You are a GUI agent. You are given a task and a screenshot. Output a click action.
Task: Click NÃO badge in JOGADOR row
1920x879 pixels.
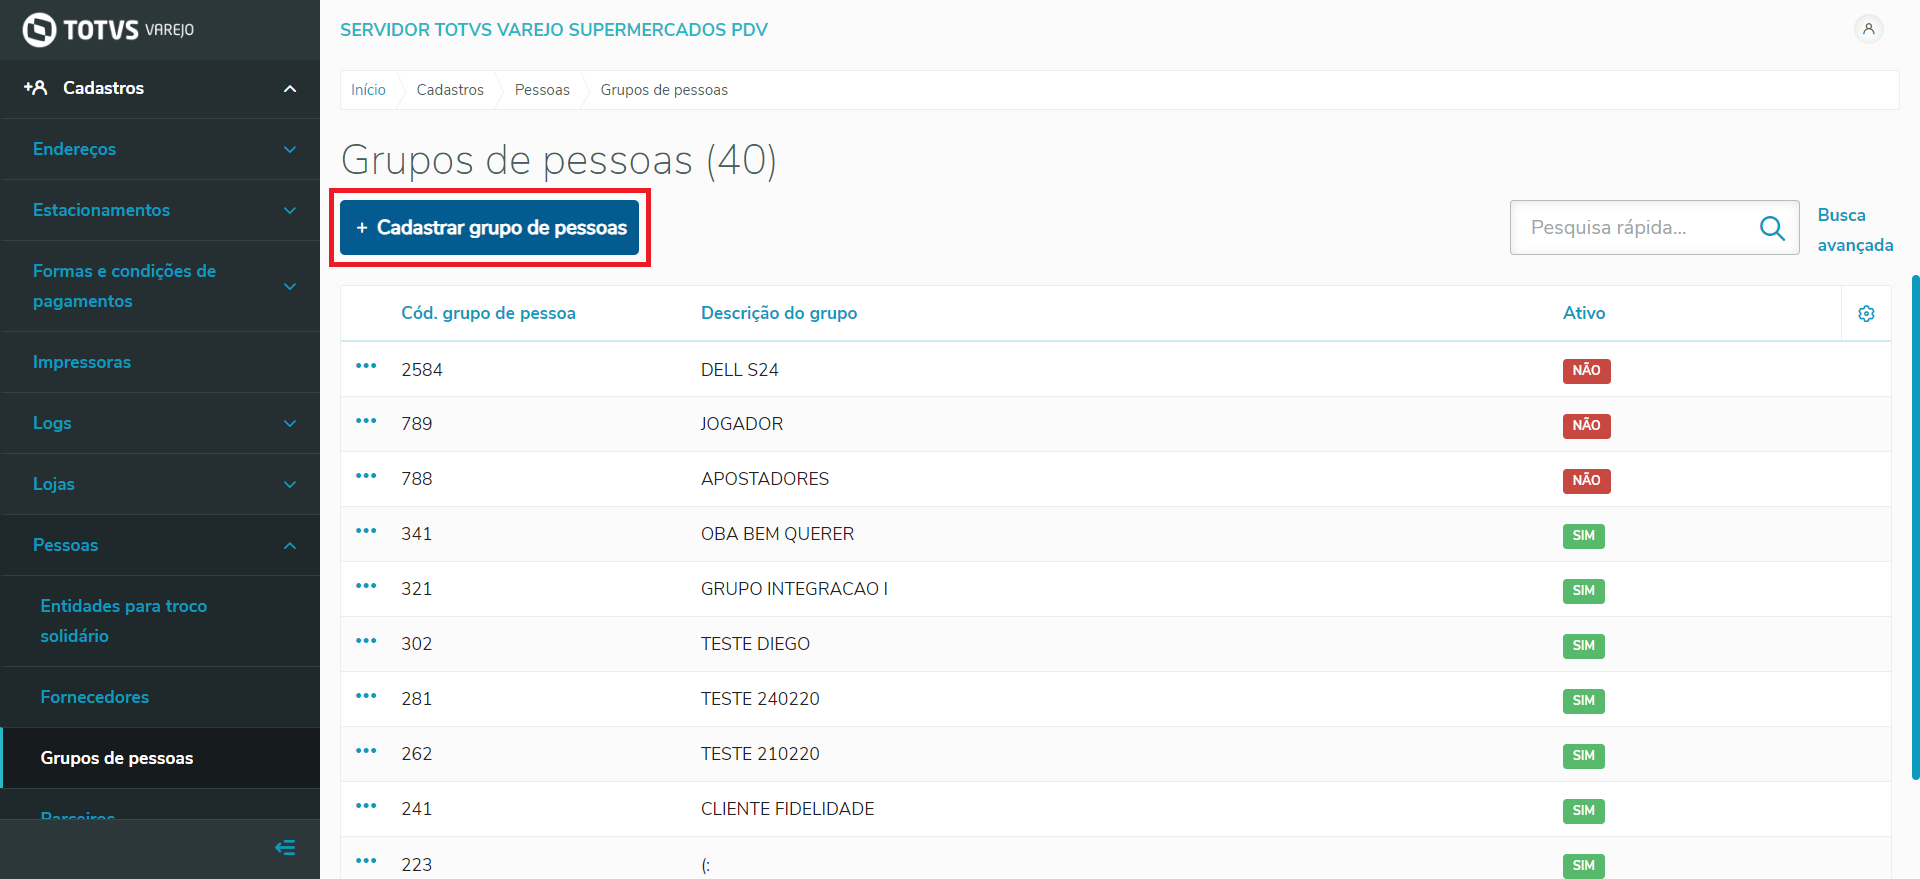[x=1586, y=426]
